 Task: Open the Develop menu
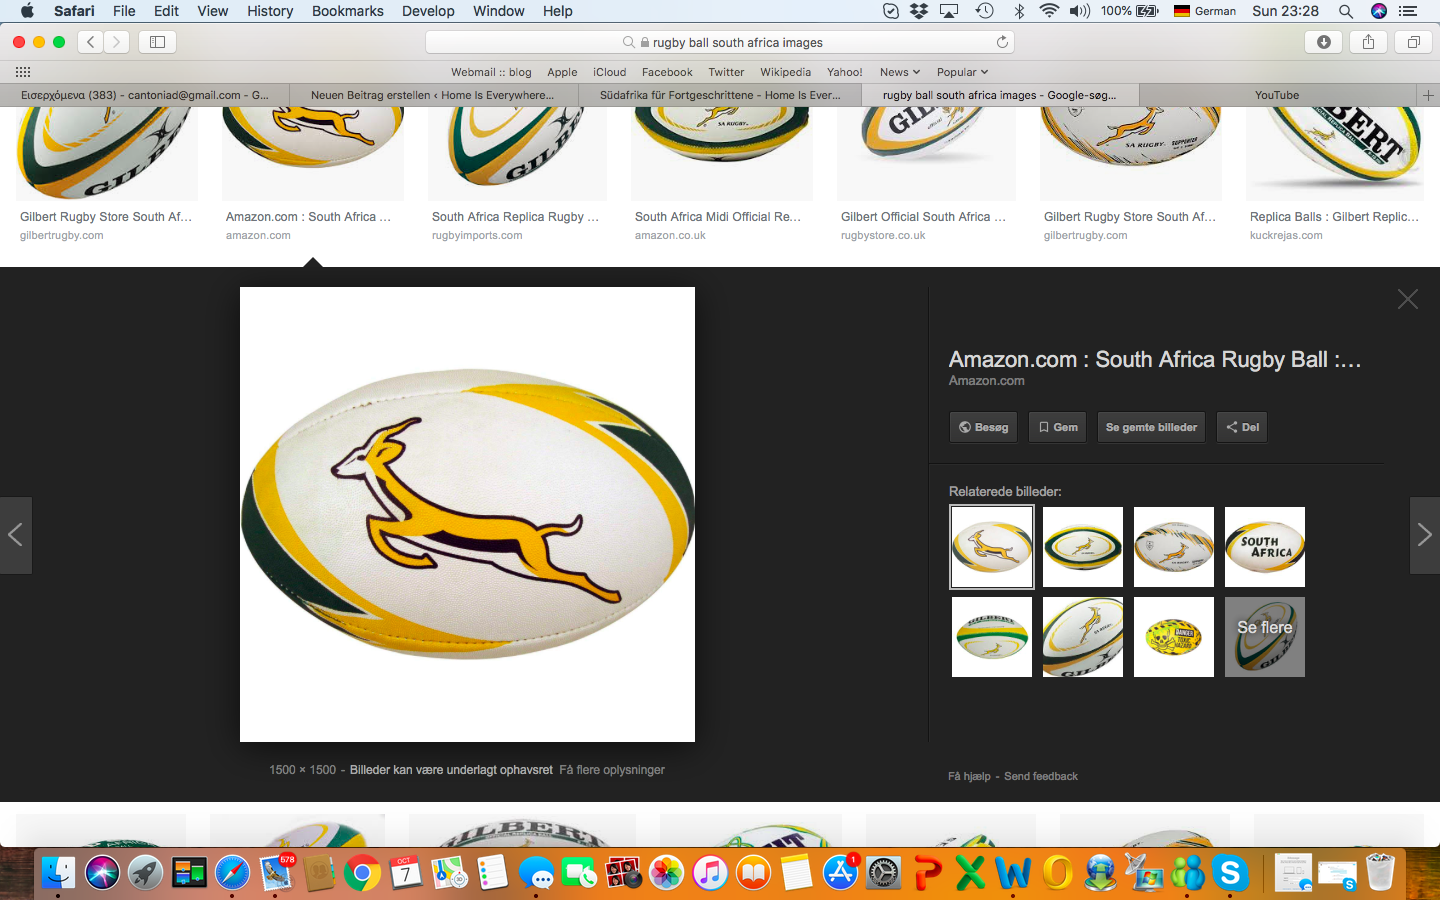click(428, 11)
